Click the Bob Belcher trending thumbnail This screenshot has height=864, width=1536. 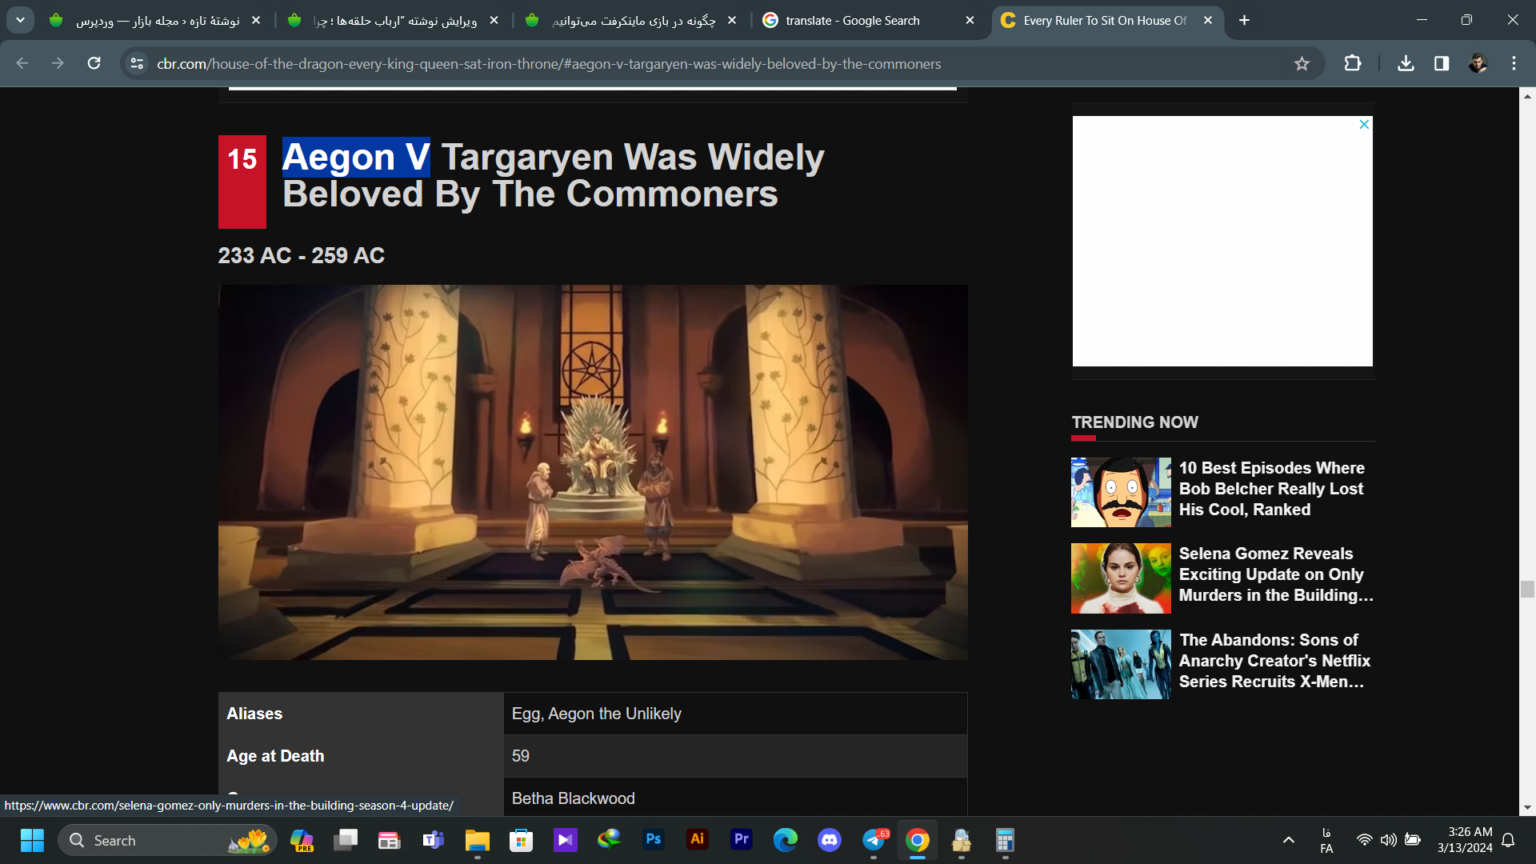click(1121, 492)
